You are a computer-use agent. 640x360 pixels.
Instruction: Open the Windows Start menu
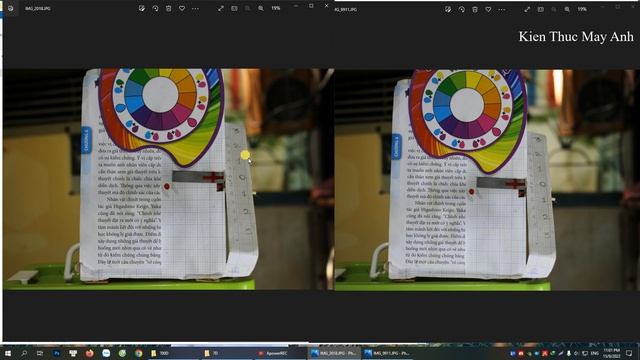[x=7, y=353]
